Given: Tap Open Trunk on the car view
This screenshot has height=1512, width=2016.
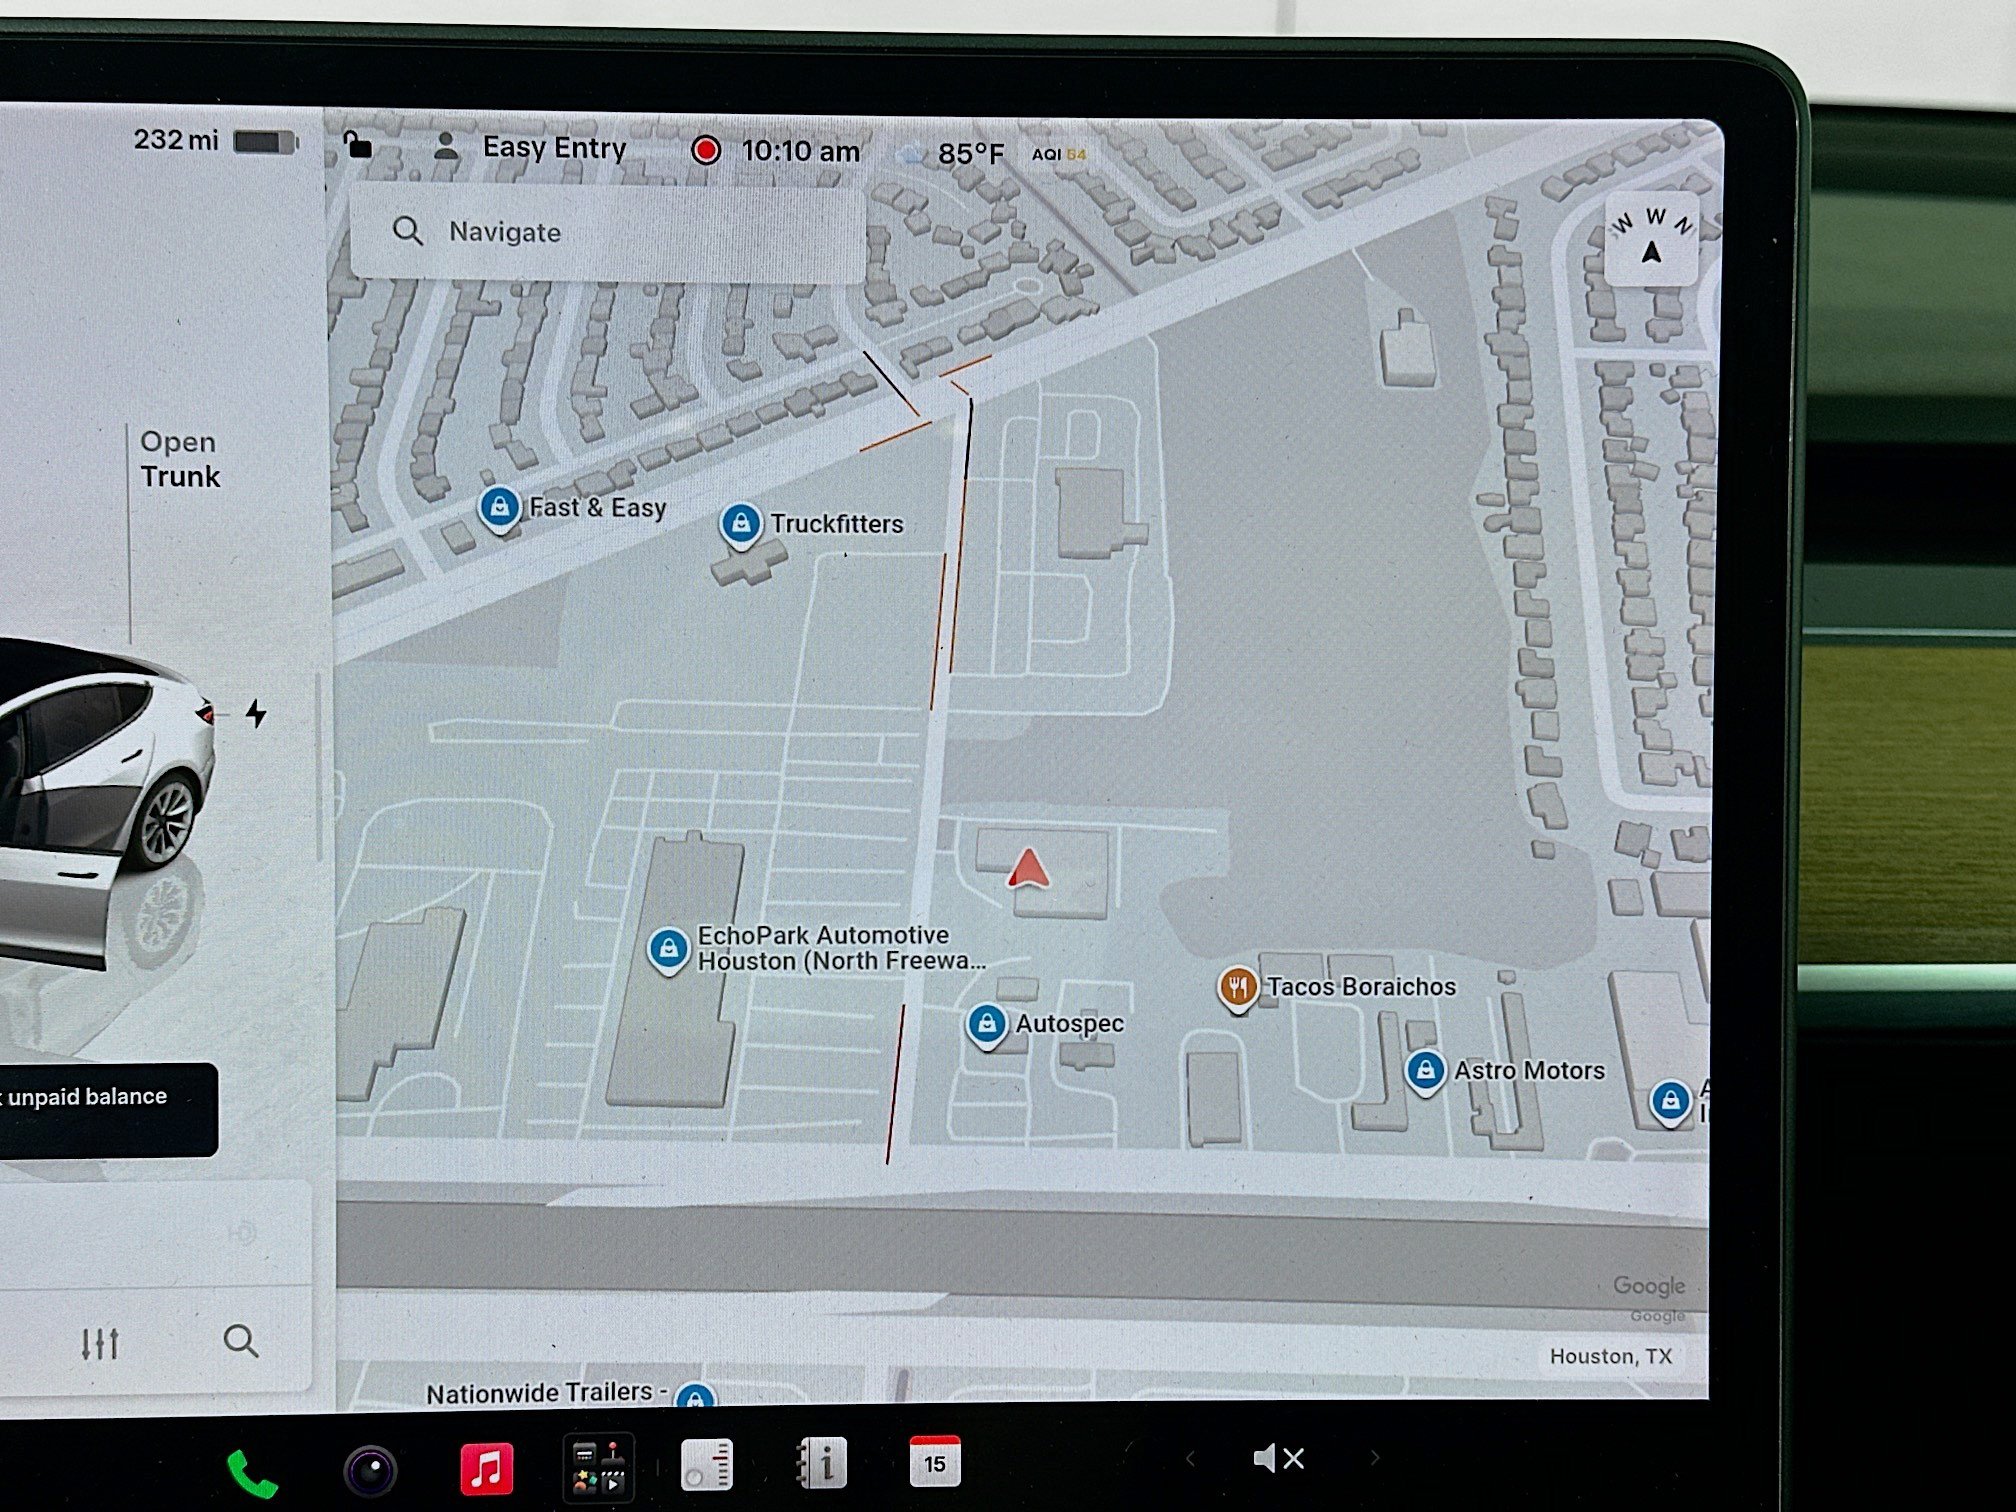Looking at the screenshot, I should click(180, 459).
